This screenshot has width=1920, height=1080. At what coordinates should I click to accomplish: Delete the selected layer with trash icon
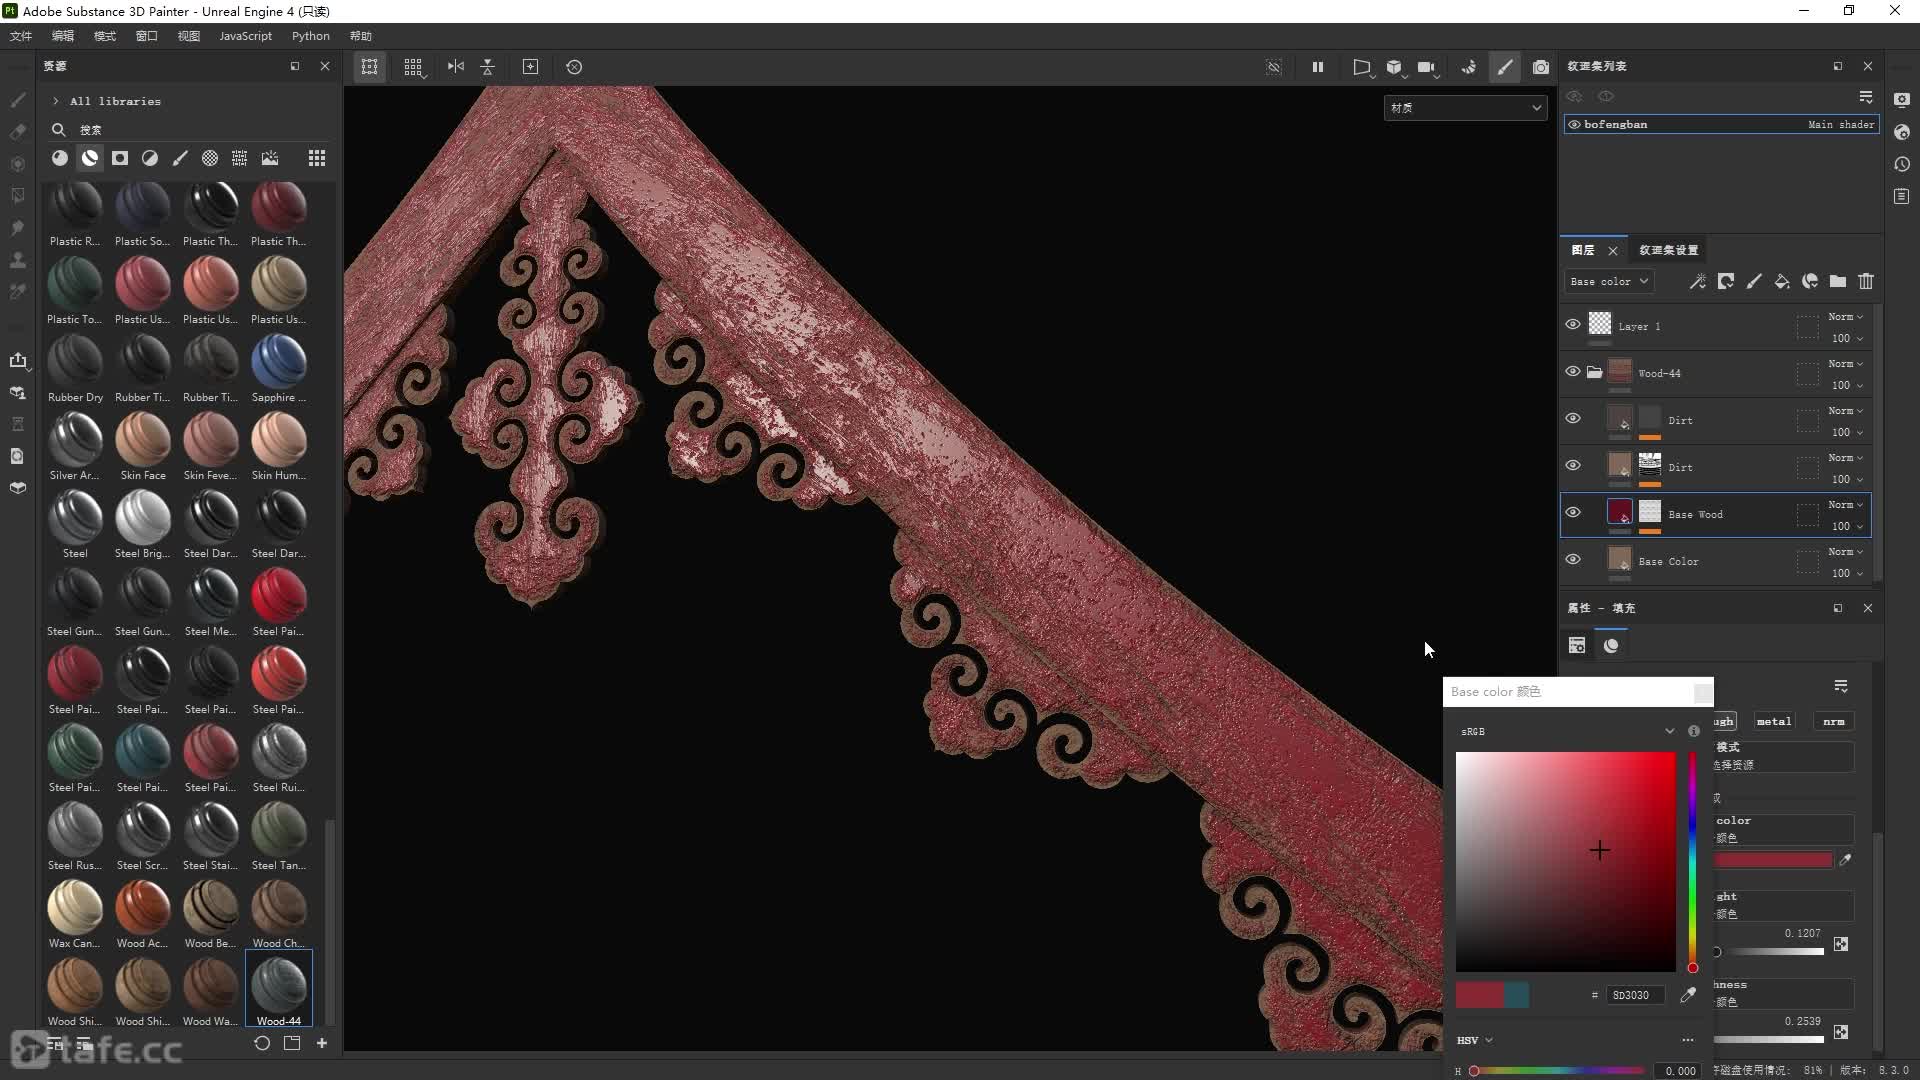tap(1866, 282)
